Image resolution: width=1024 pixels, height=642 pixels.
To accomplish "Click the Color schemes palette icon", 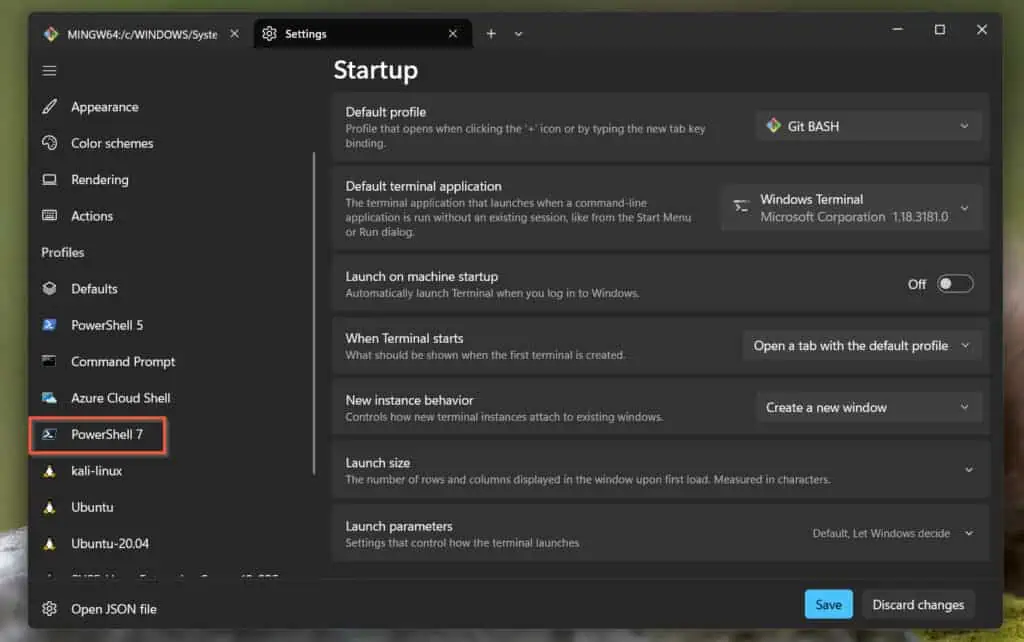I will point(50,143).
